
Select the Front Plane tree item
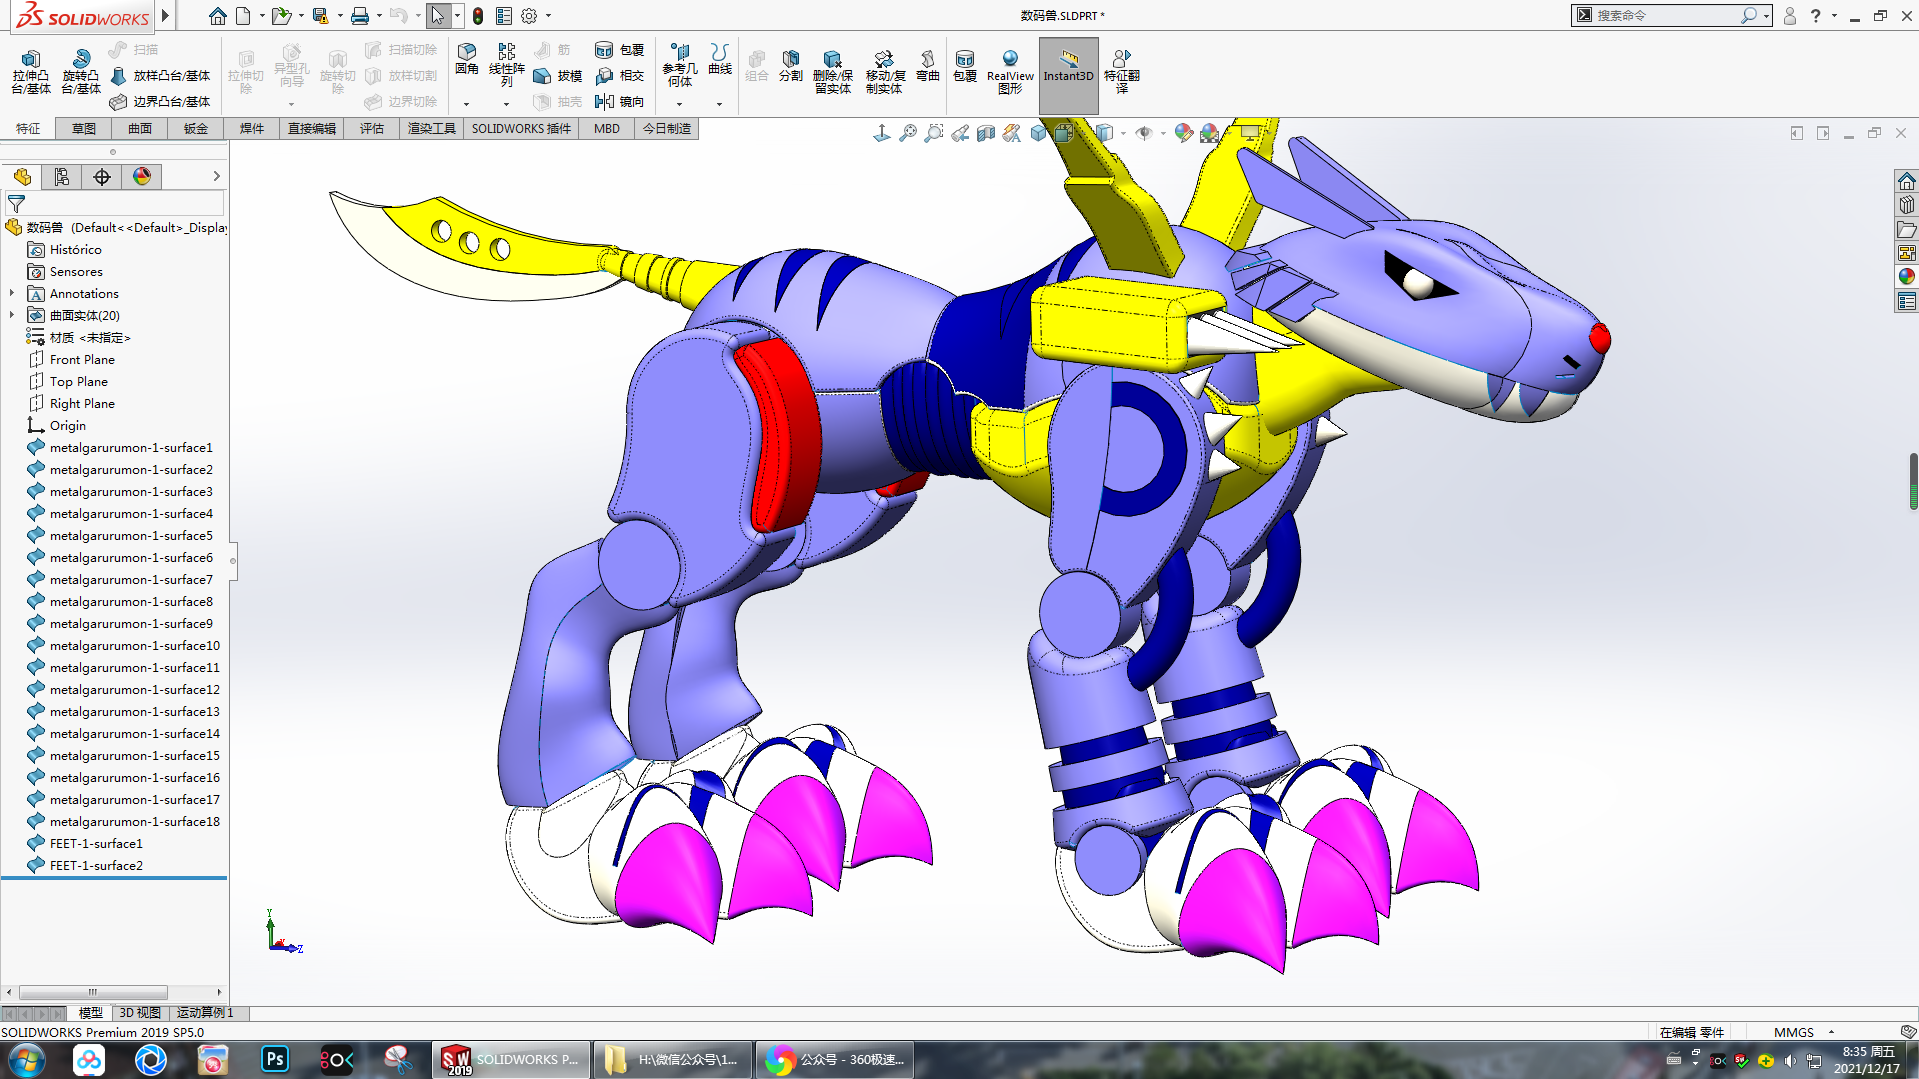pos(82,360)
